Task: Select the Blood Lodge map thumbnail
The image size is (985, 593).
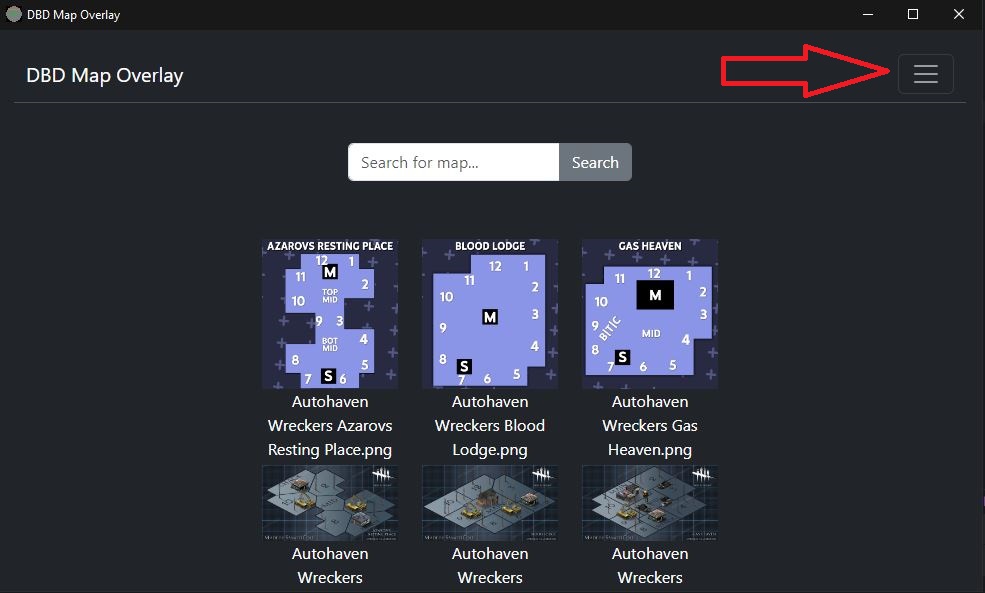Action: (x=490, y=313)
